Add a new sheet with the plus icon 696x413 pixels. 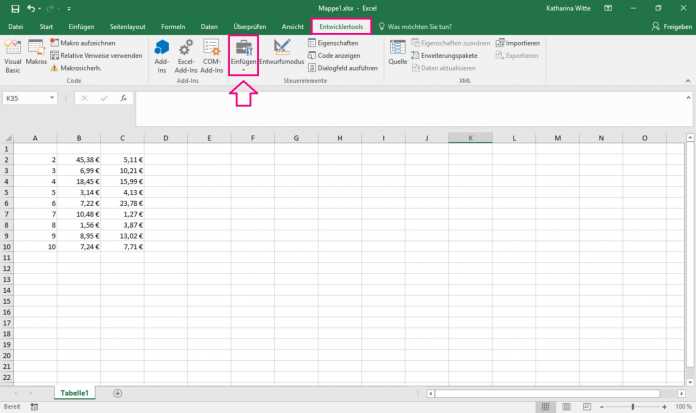(x=118, y=393)
